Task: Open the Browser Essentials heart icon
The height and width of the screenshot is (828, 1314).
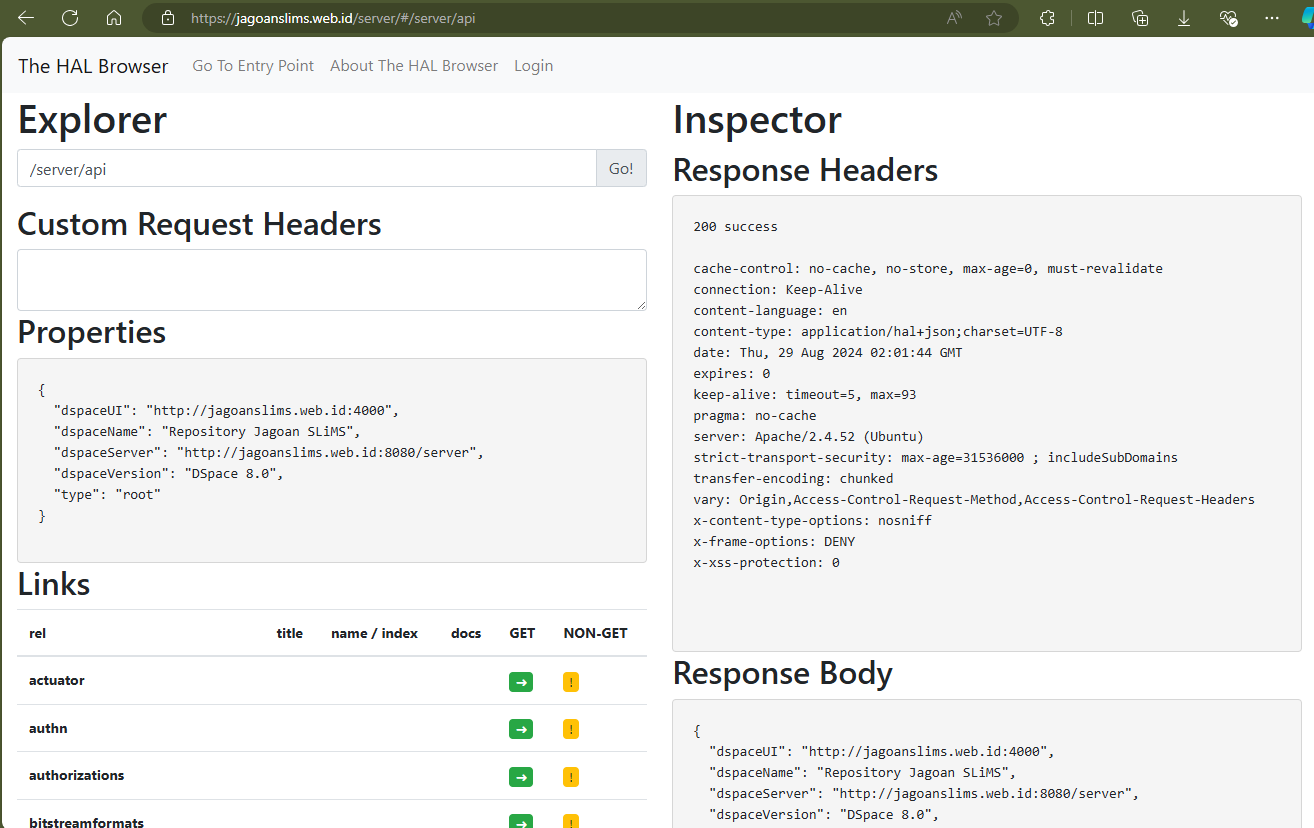Action: tap(1229, 18)
